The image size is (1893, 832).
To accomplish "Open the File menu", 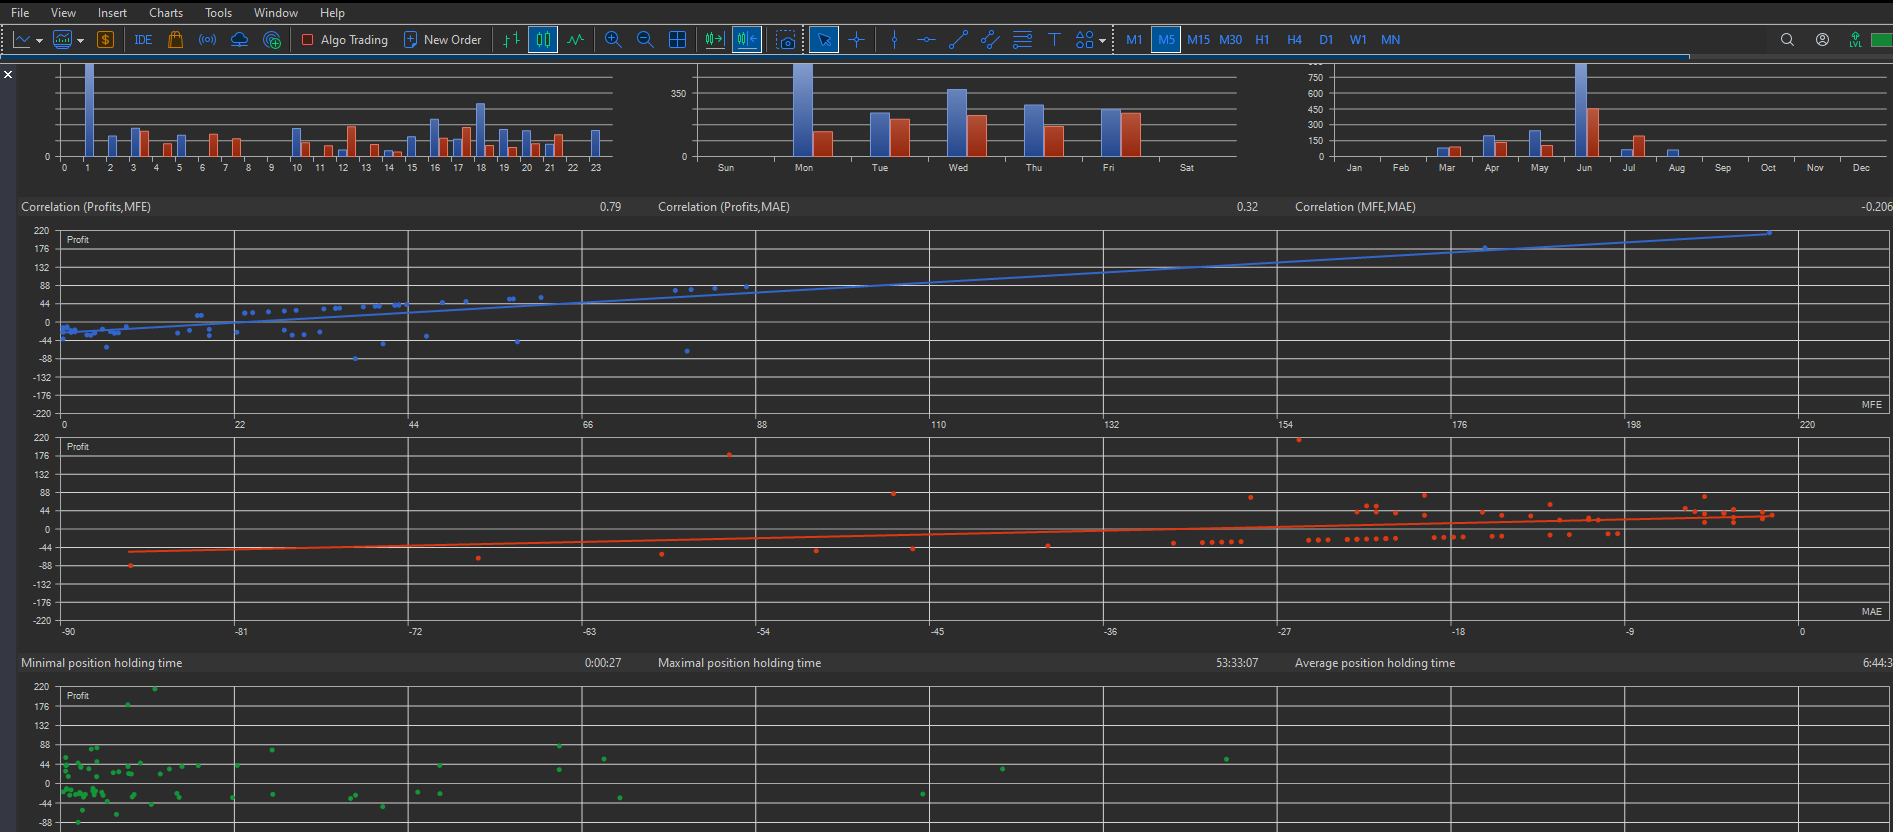I will point(20,13).
